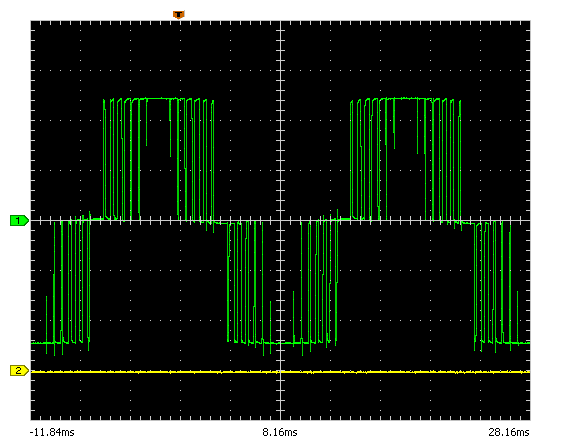
Task: Click the horizontal zero line between the two pulses
Action: tap(281, 220)
